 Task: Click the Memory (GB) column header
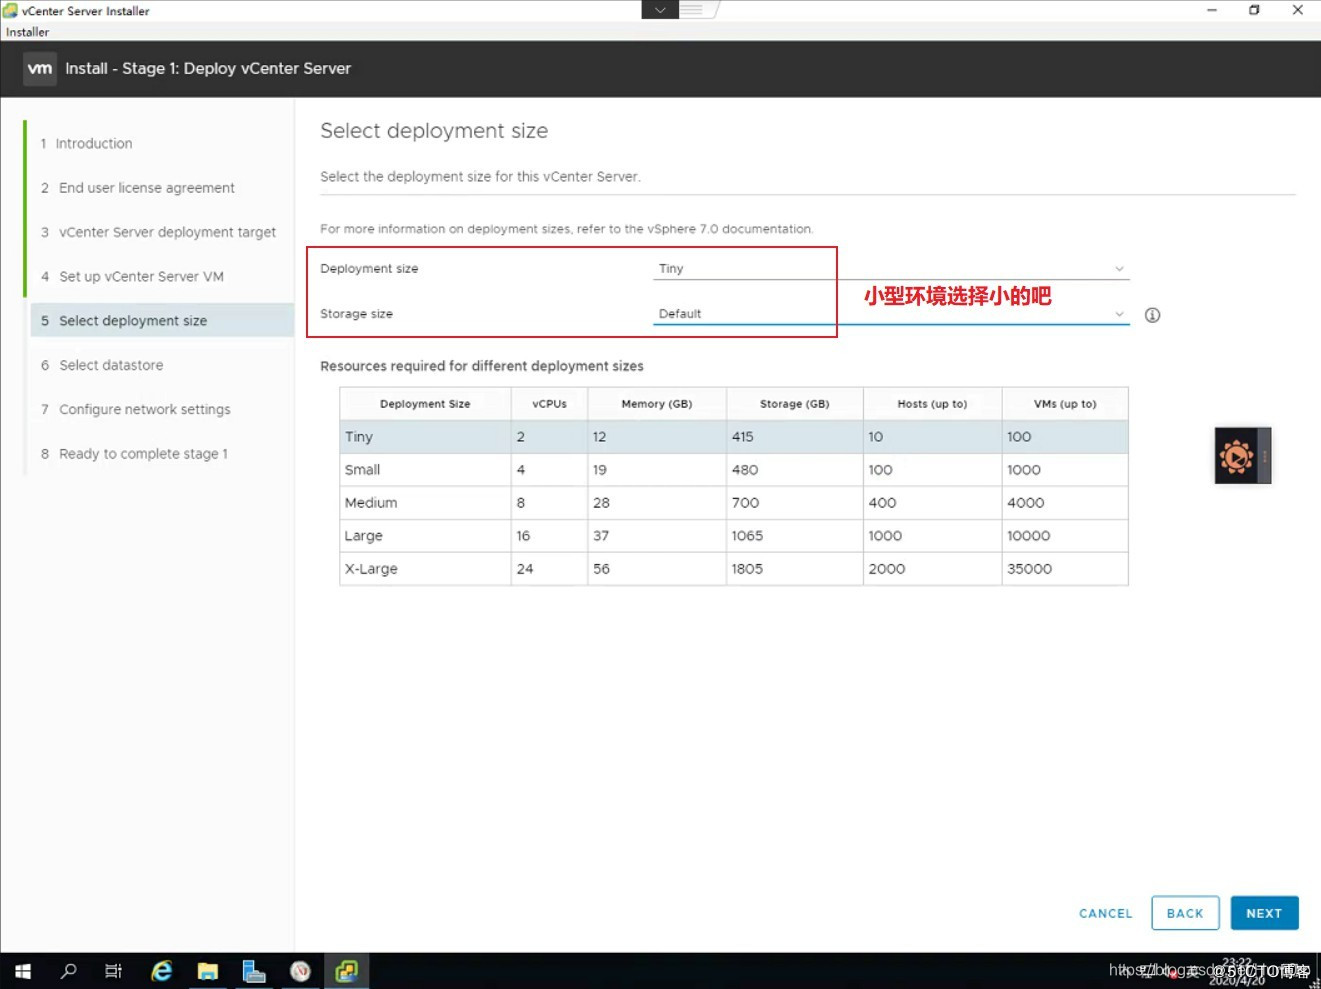click(x=657, y=404)
